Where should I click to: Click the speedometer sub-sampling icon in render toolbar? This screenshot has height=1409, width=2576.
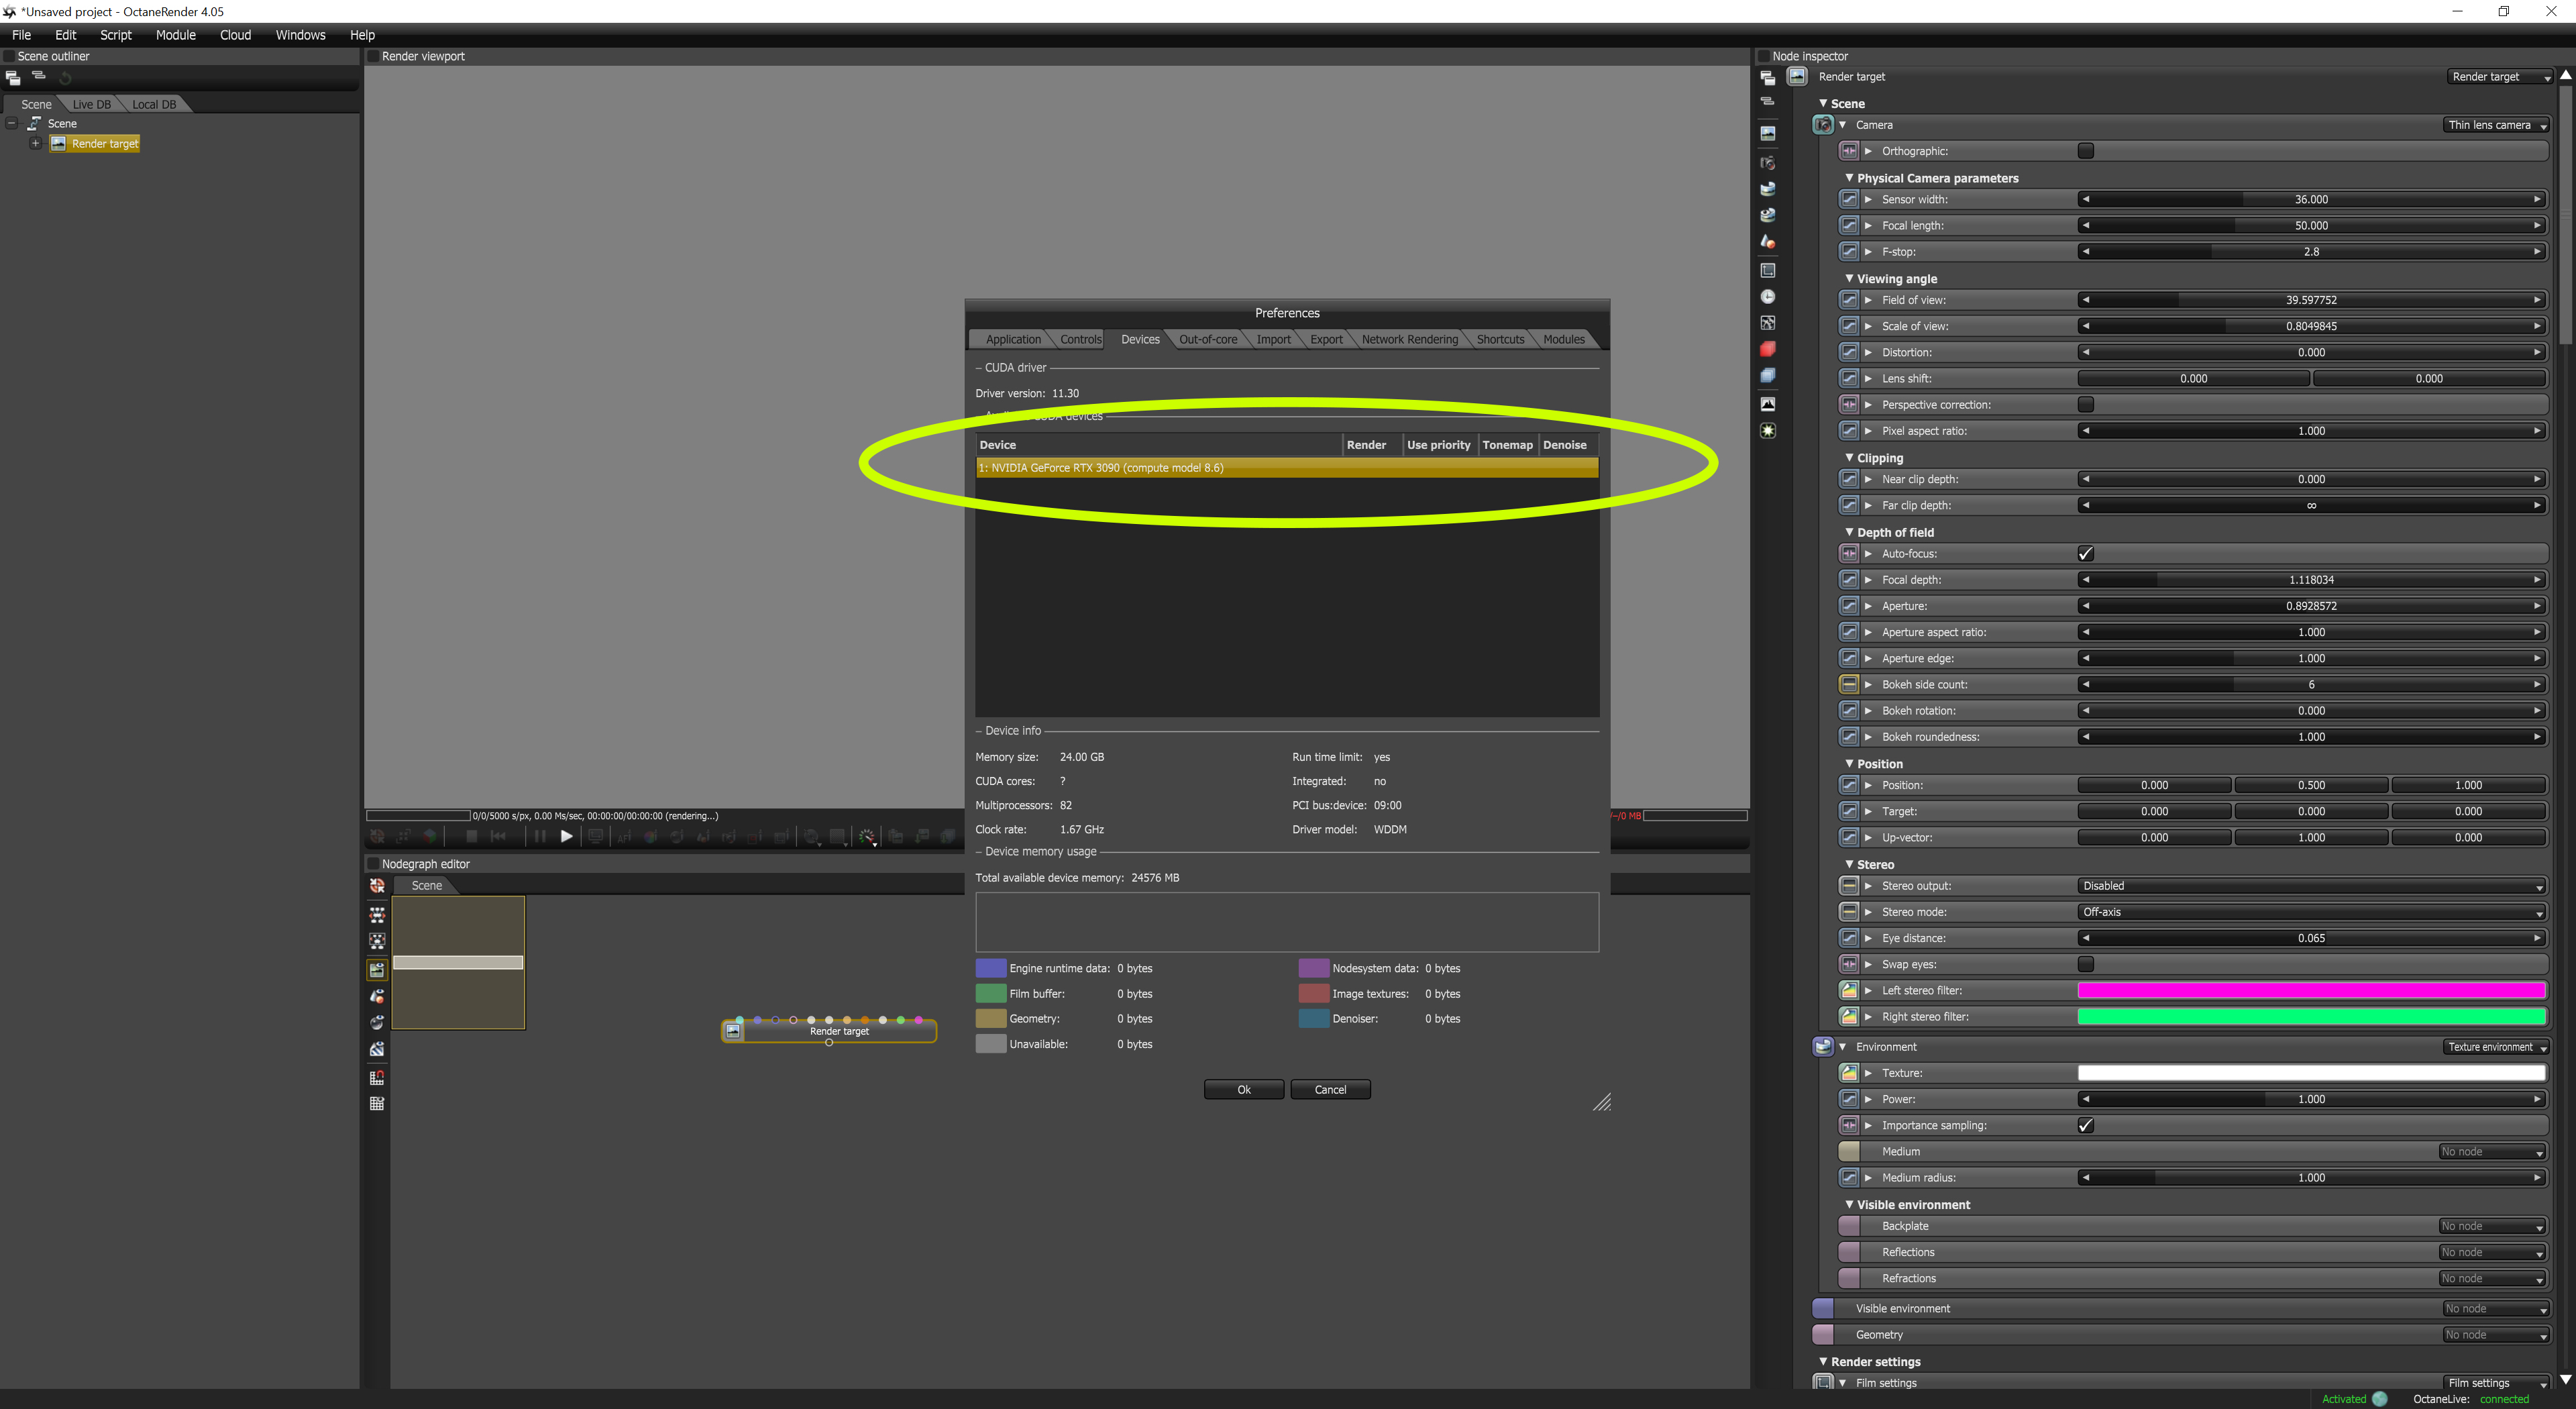pyautogui.click(x=866, y=836)
